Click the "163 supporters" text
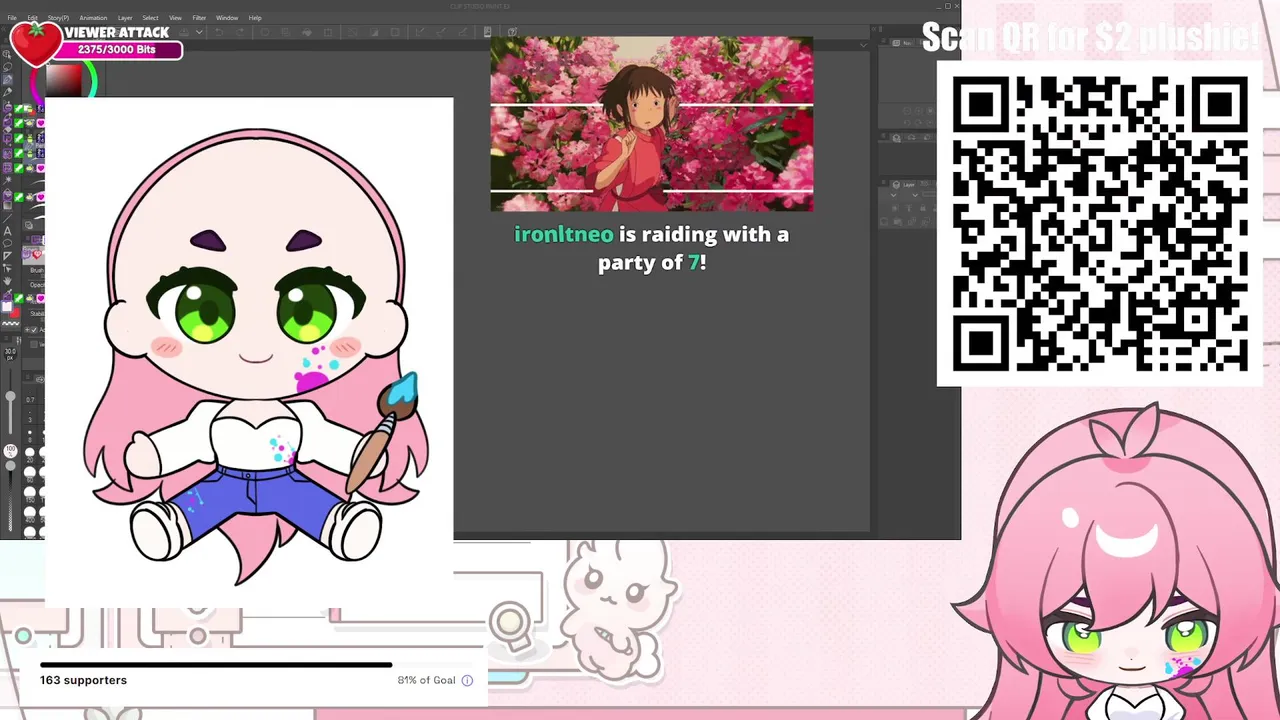This screenshot has height=720, width=1280. click(83, 680)
